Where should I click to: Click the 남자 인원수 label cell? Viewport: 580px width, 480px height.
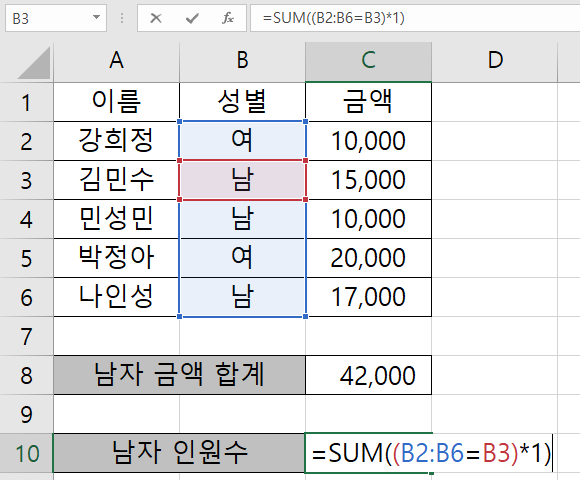pos(179,453)
